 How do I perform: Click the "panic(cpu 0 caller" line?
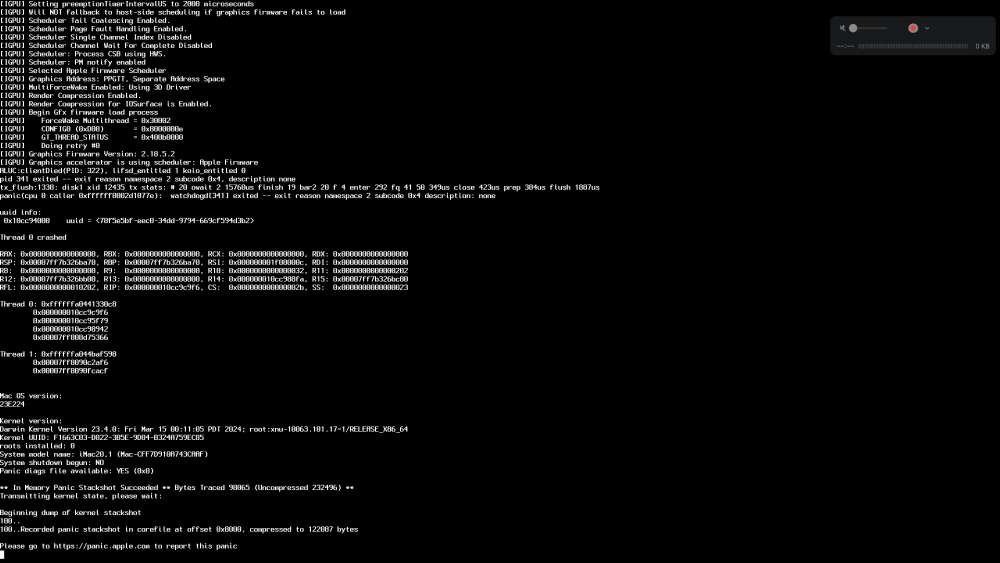click(247, 196)
